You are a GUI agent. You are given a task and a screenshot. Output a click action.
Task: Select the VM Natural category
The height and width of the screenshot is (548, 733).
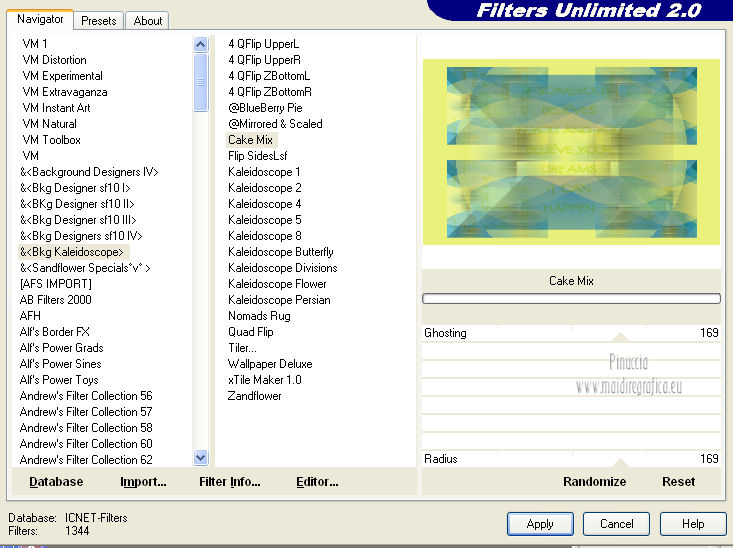click(x=50, y=124)
